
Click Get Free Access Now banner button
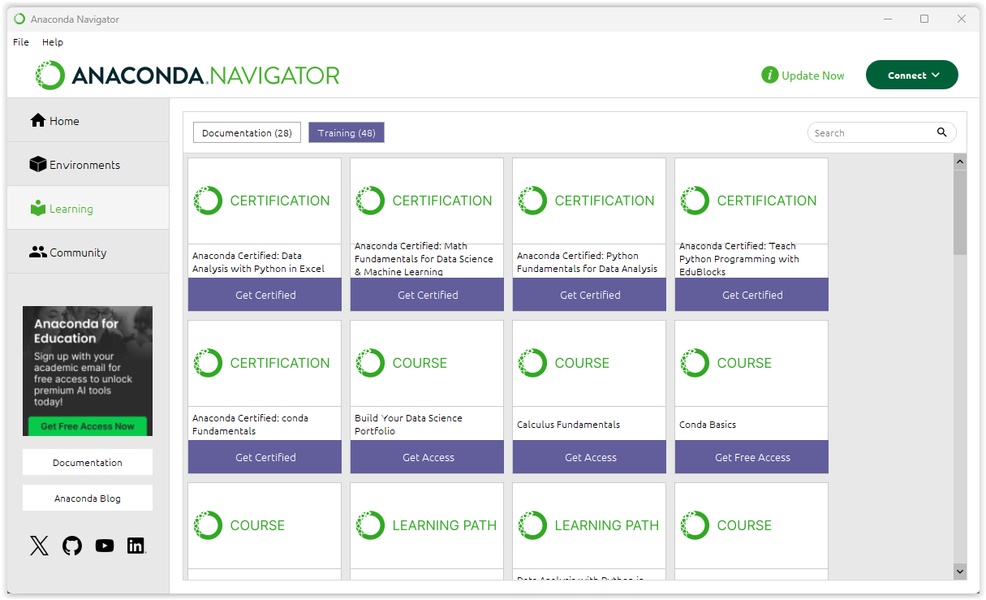point(88,426)
